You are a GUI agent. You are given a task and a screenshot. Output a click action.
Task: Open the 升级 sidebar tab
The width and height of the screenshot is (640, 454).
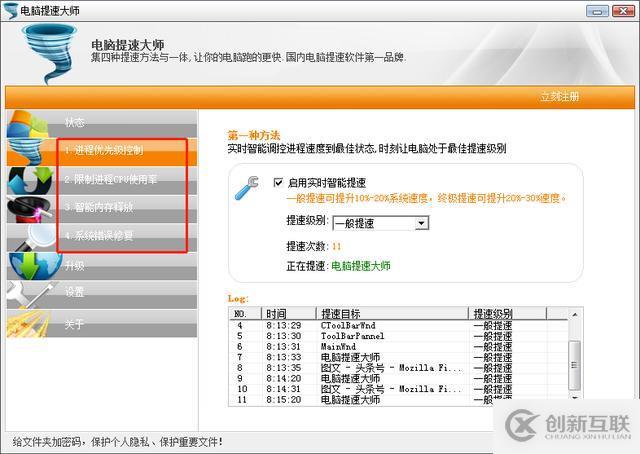pyautogui.click(x=102, y=266)
